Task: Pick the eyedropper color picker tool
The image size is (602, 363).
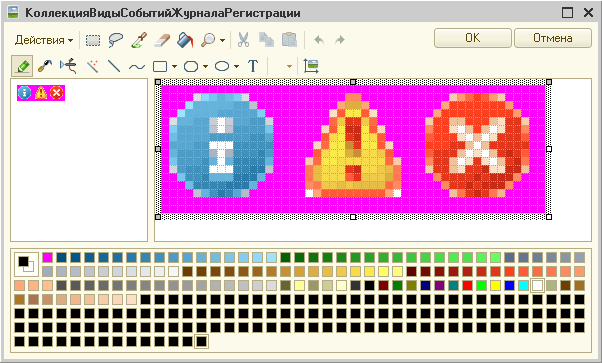Action: coord(139,40)
